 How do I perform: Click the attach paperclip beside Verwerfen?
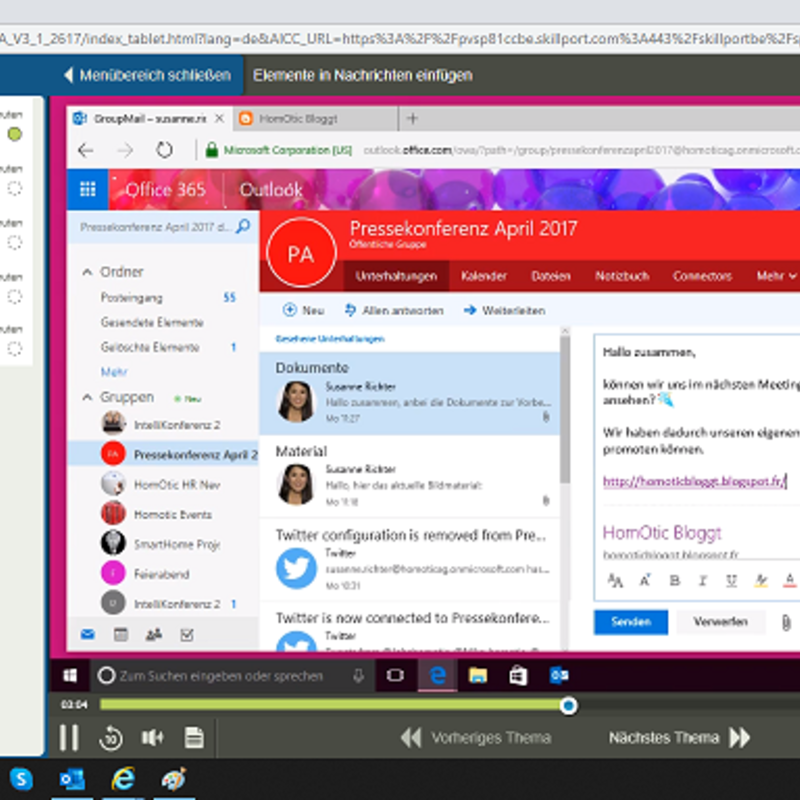(786, 622)
